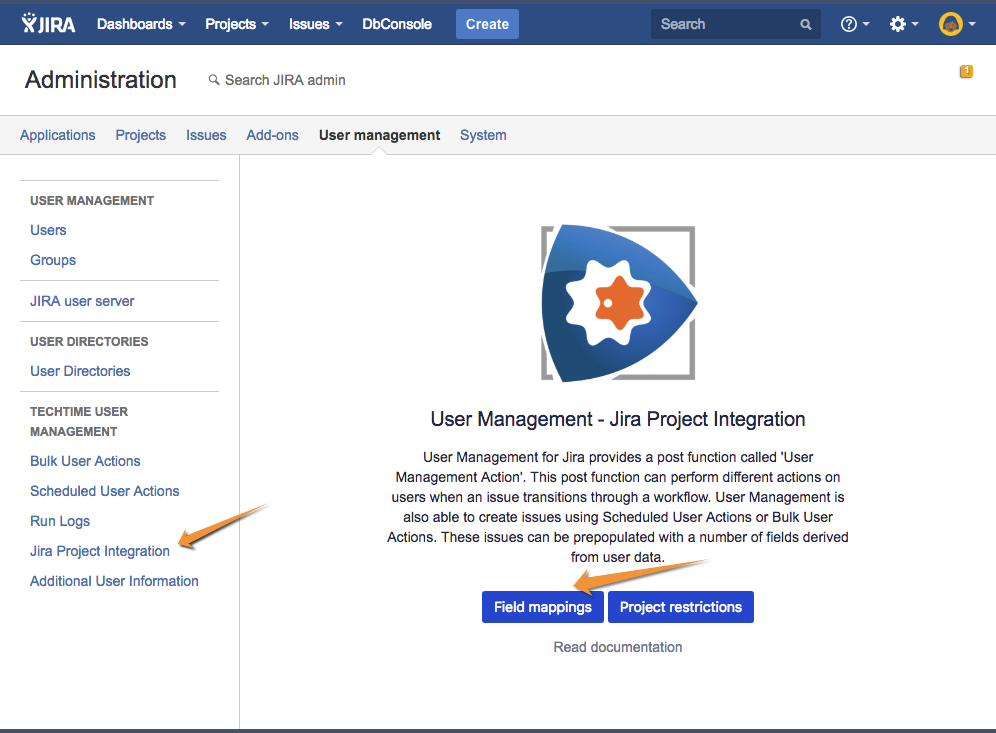Screen dimensions: 996x733
Task: Click the TECHTIME USER MANAGEMENT sidebar heading
Action: pyautogui.click(x=79, y=421)
